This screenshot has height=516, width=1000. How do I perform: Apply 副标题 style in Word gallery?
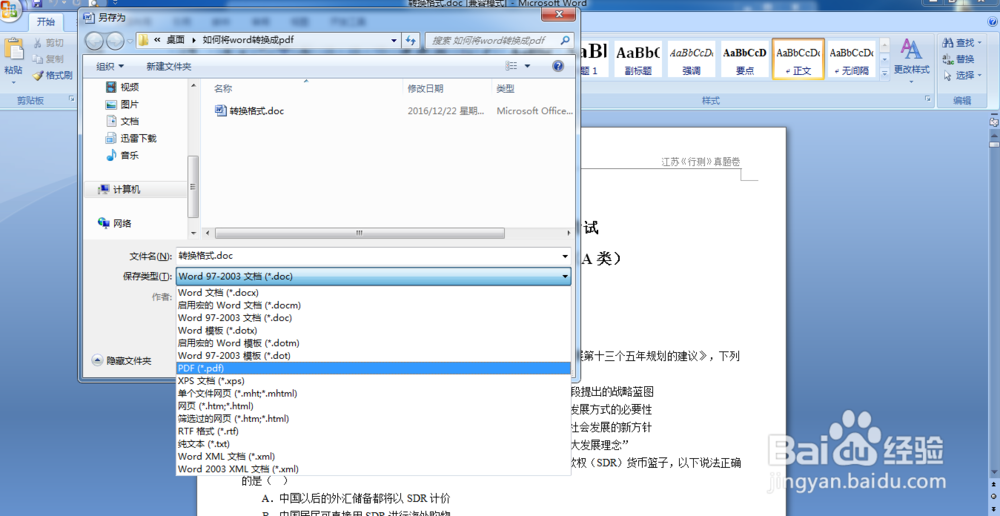click(638, 59)
